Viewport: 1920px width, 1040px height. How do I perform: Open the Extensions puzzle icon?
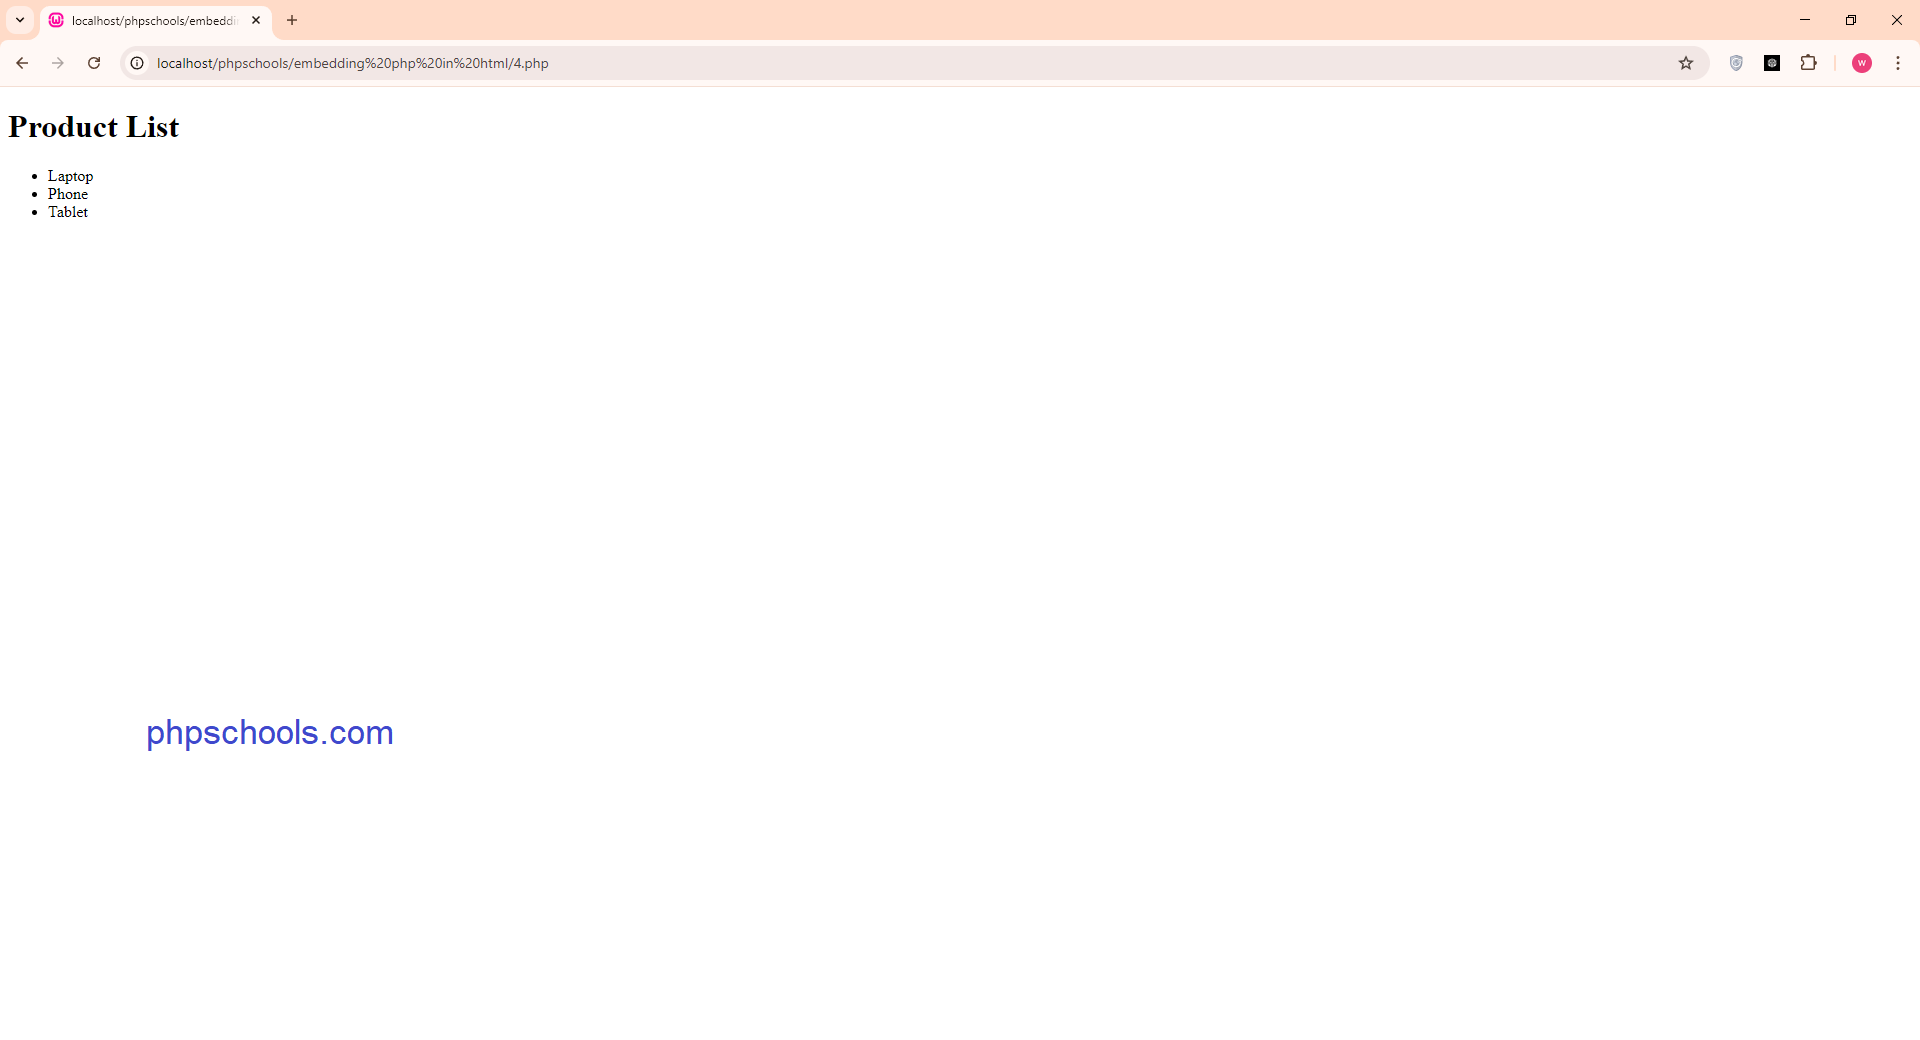pyautogui.click(x=1810, y=62)
